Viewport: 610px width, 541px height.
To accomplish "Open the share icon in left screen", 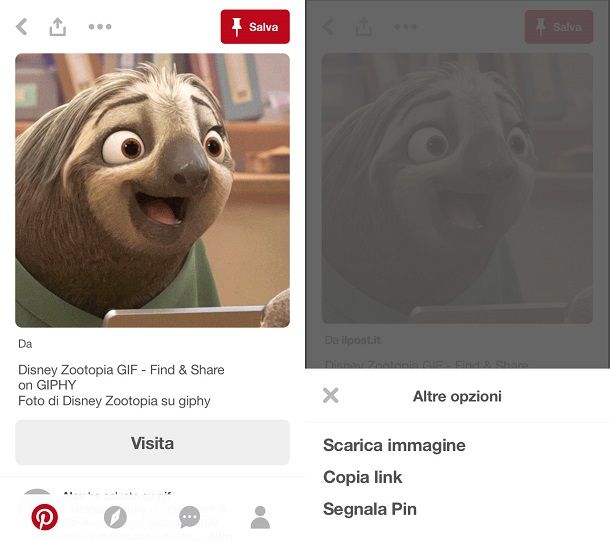I will (x=58, y=26).
